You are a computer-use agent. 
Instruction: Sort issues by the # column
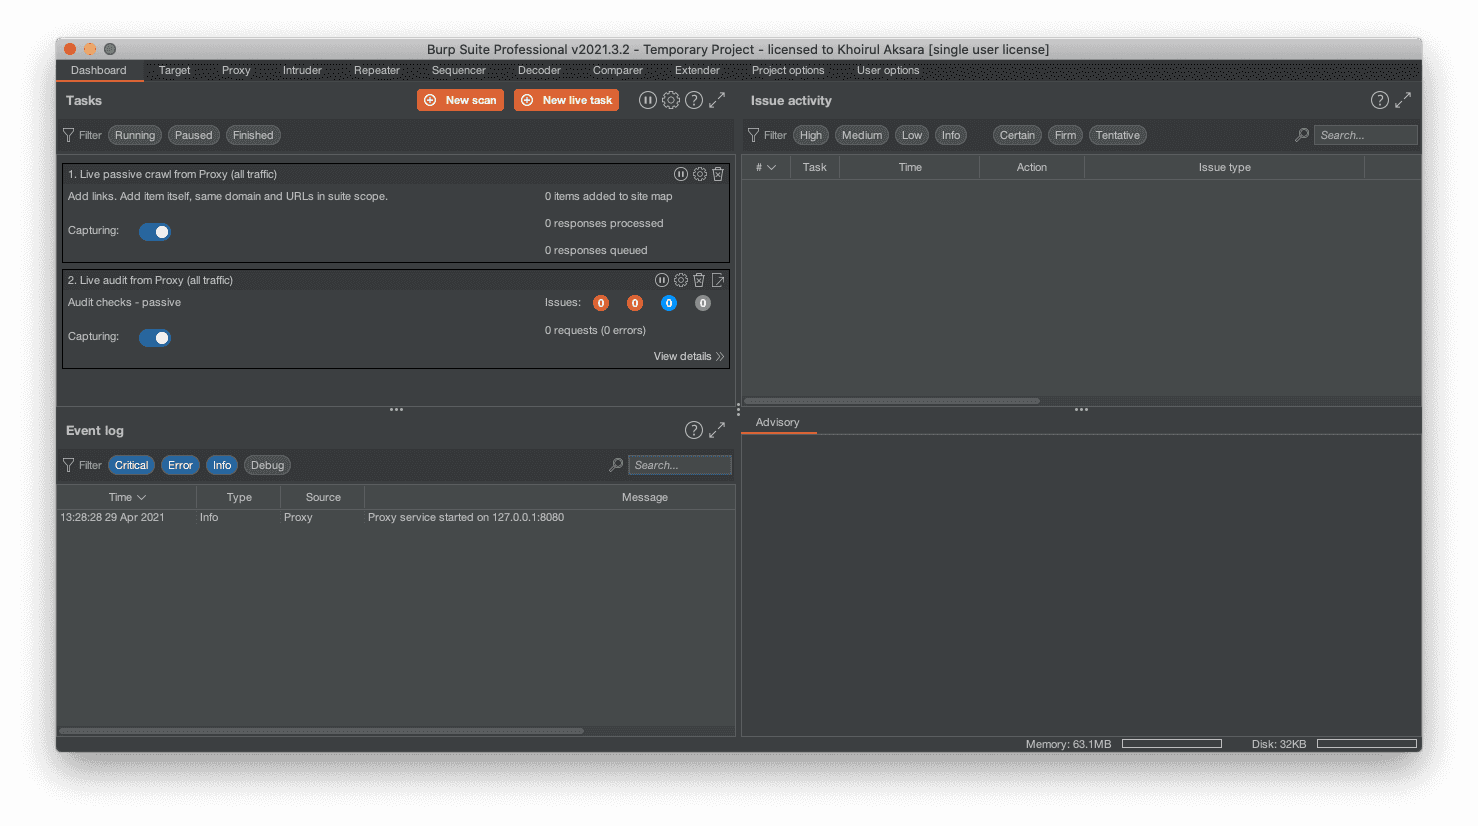765,167
